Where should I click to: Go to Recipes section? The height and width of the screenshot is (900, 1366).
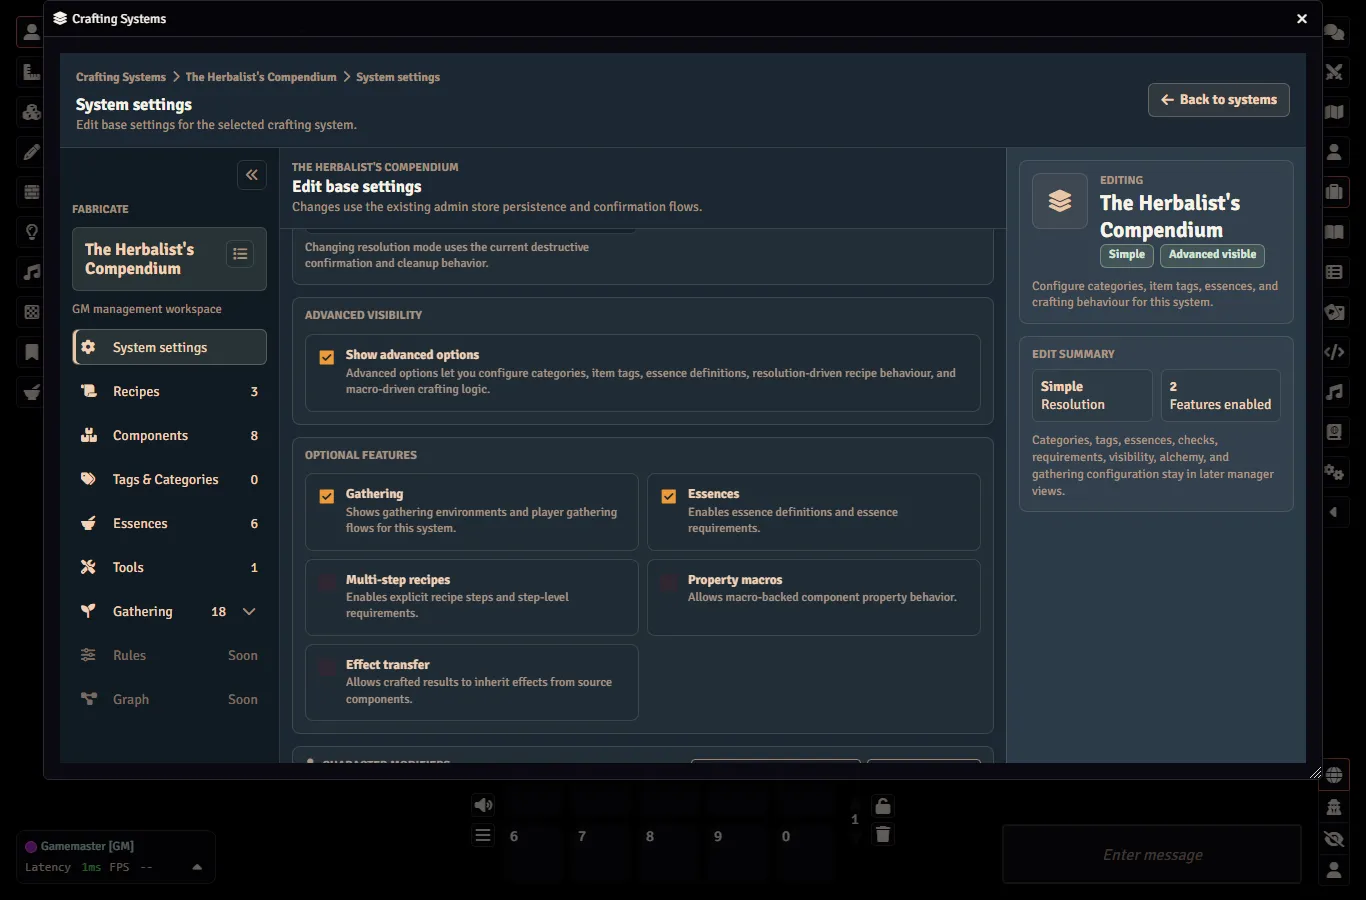[170, 391]
